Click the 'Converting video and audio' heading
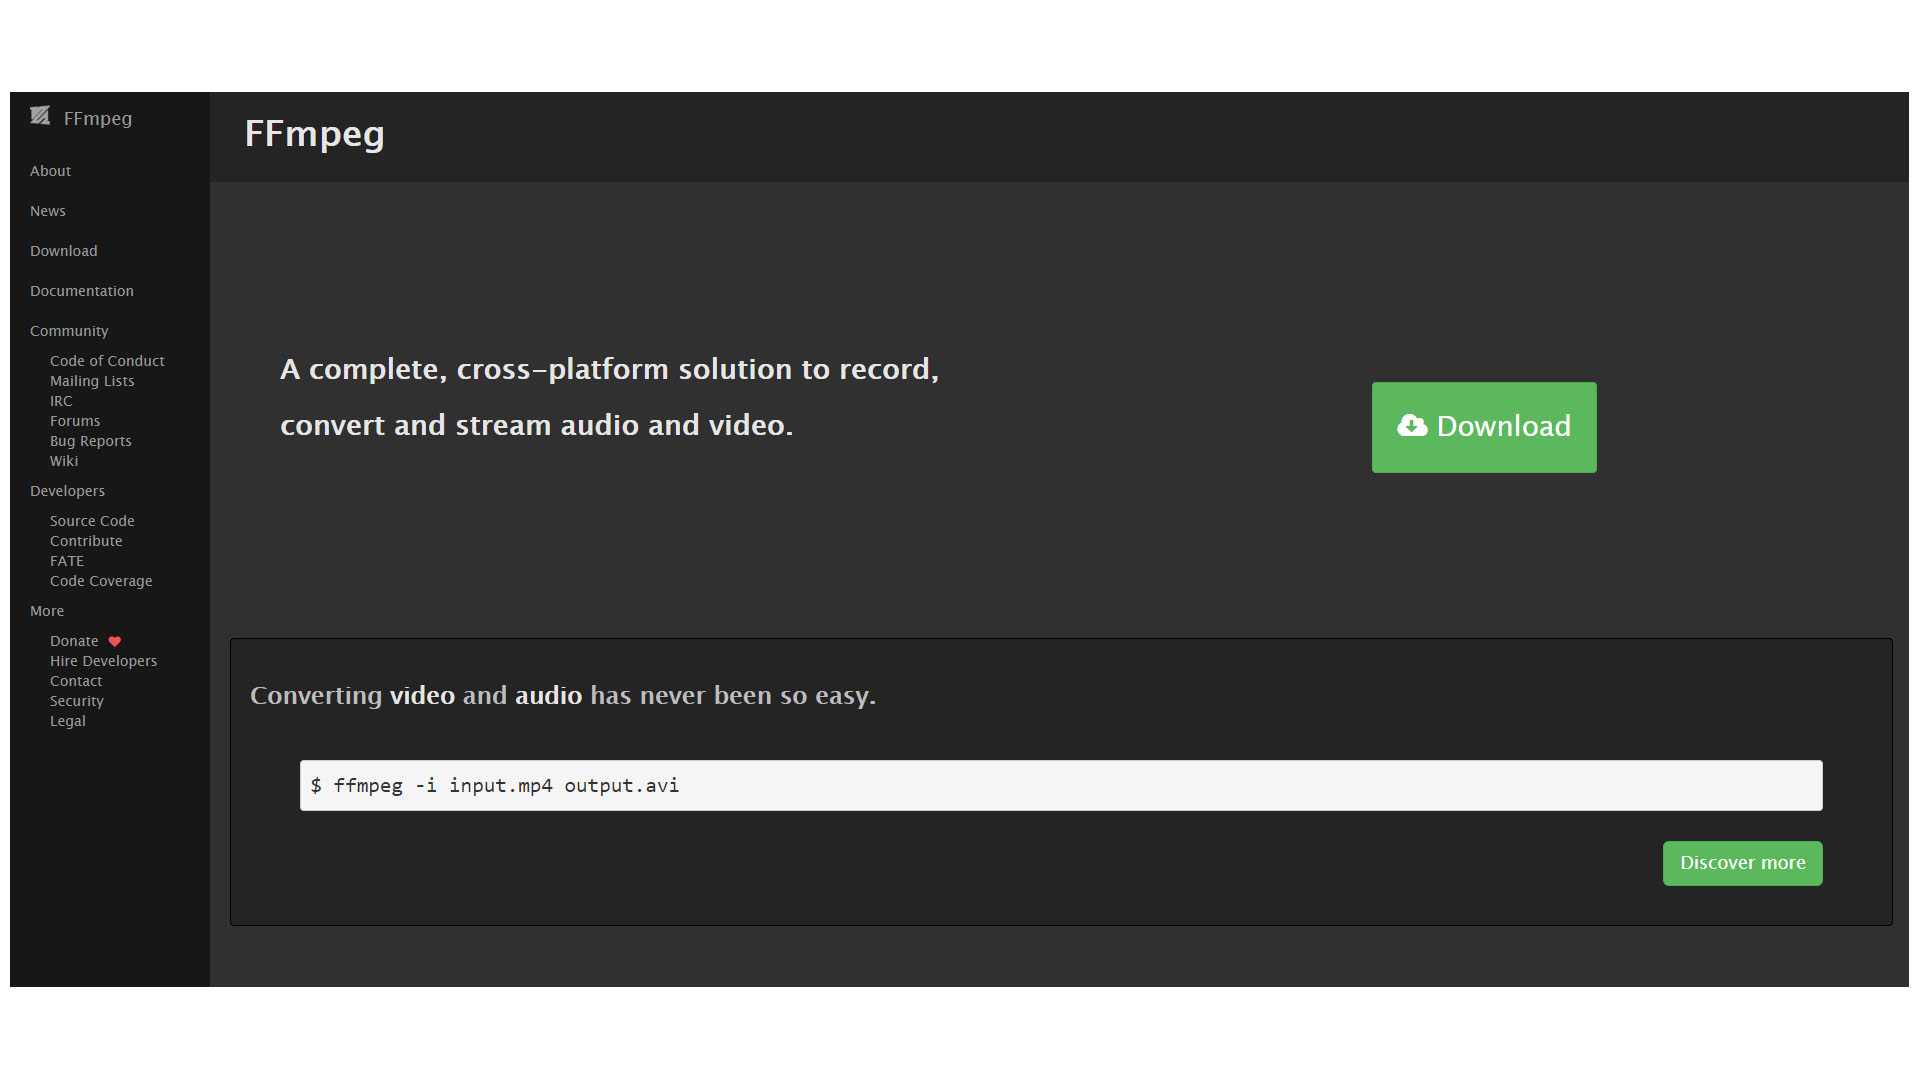Viewport: 1920px width, 1080px height. click(x=563, y=696)
